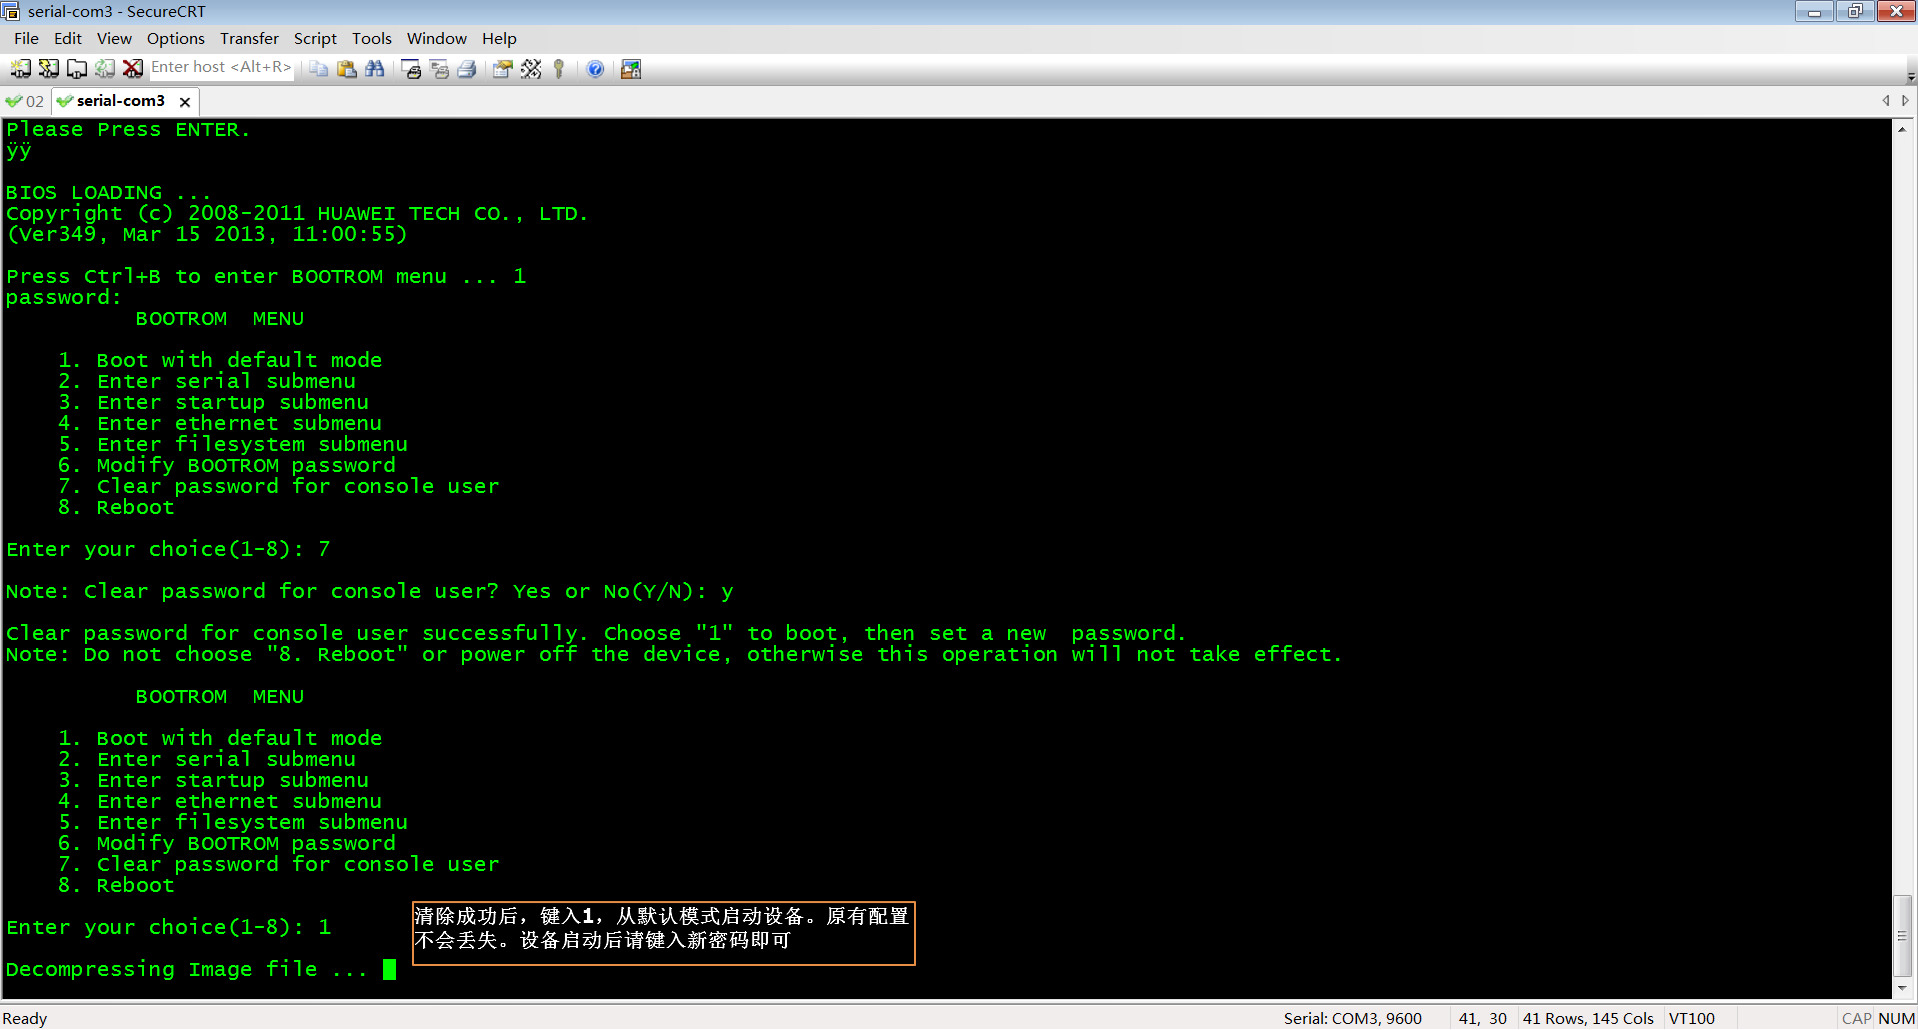Image resolution: width=1918 pixels, height=1030 pixels.
Task: Open the Help menu
Action: [x=499, y=38]
